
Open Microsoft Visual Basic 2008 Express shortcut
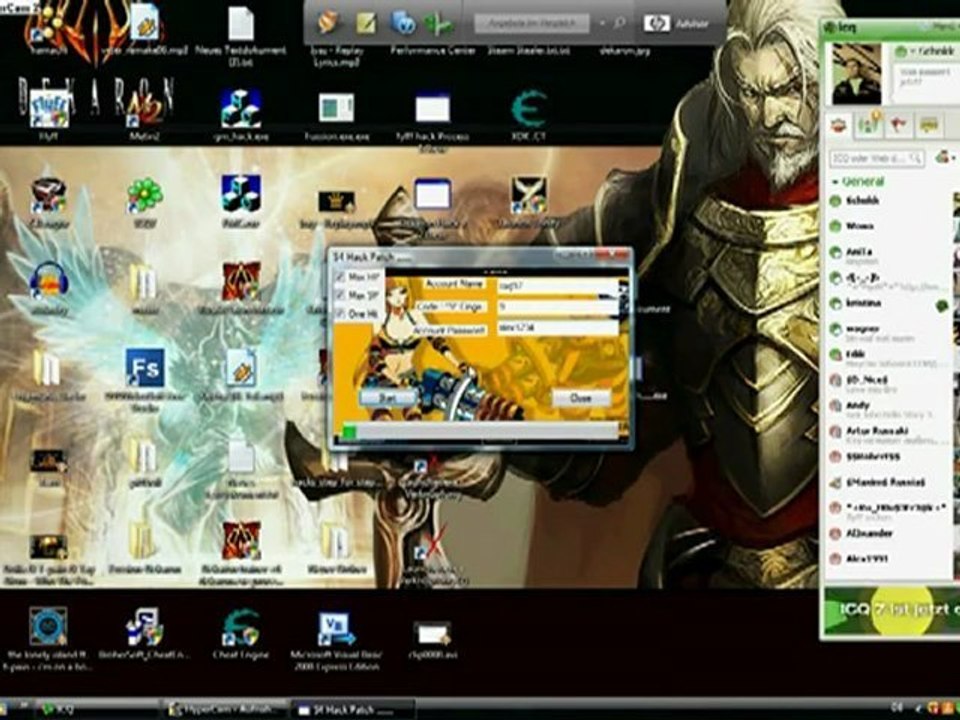pyautogui.click(x=336, y=640)
